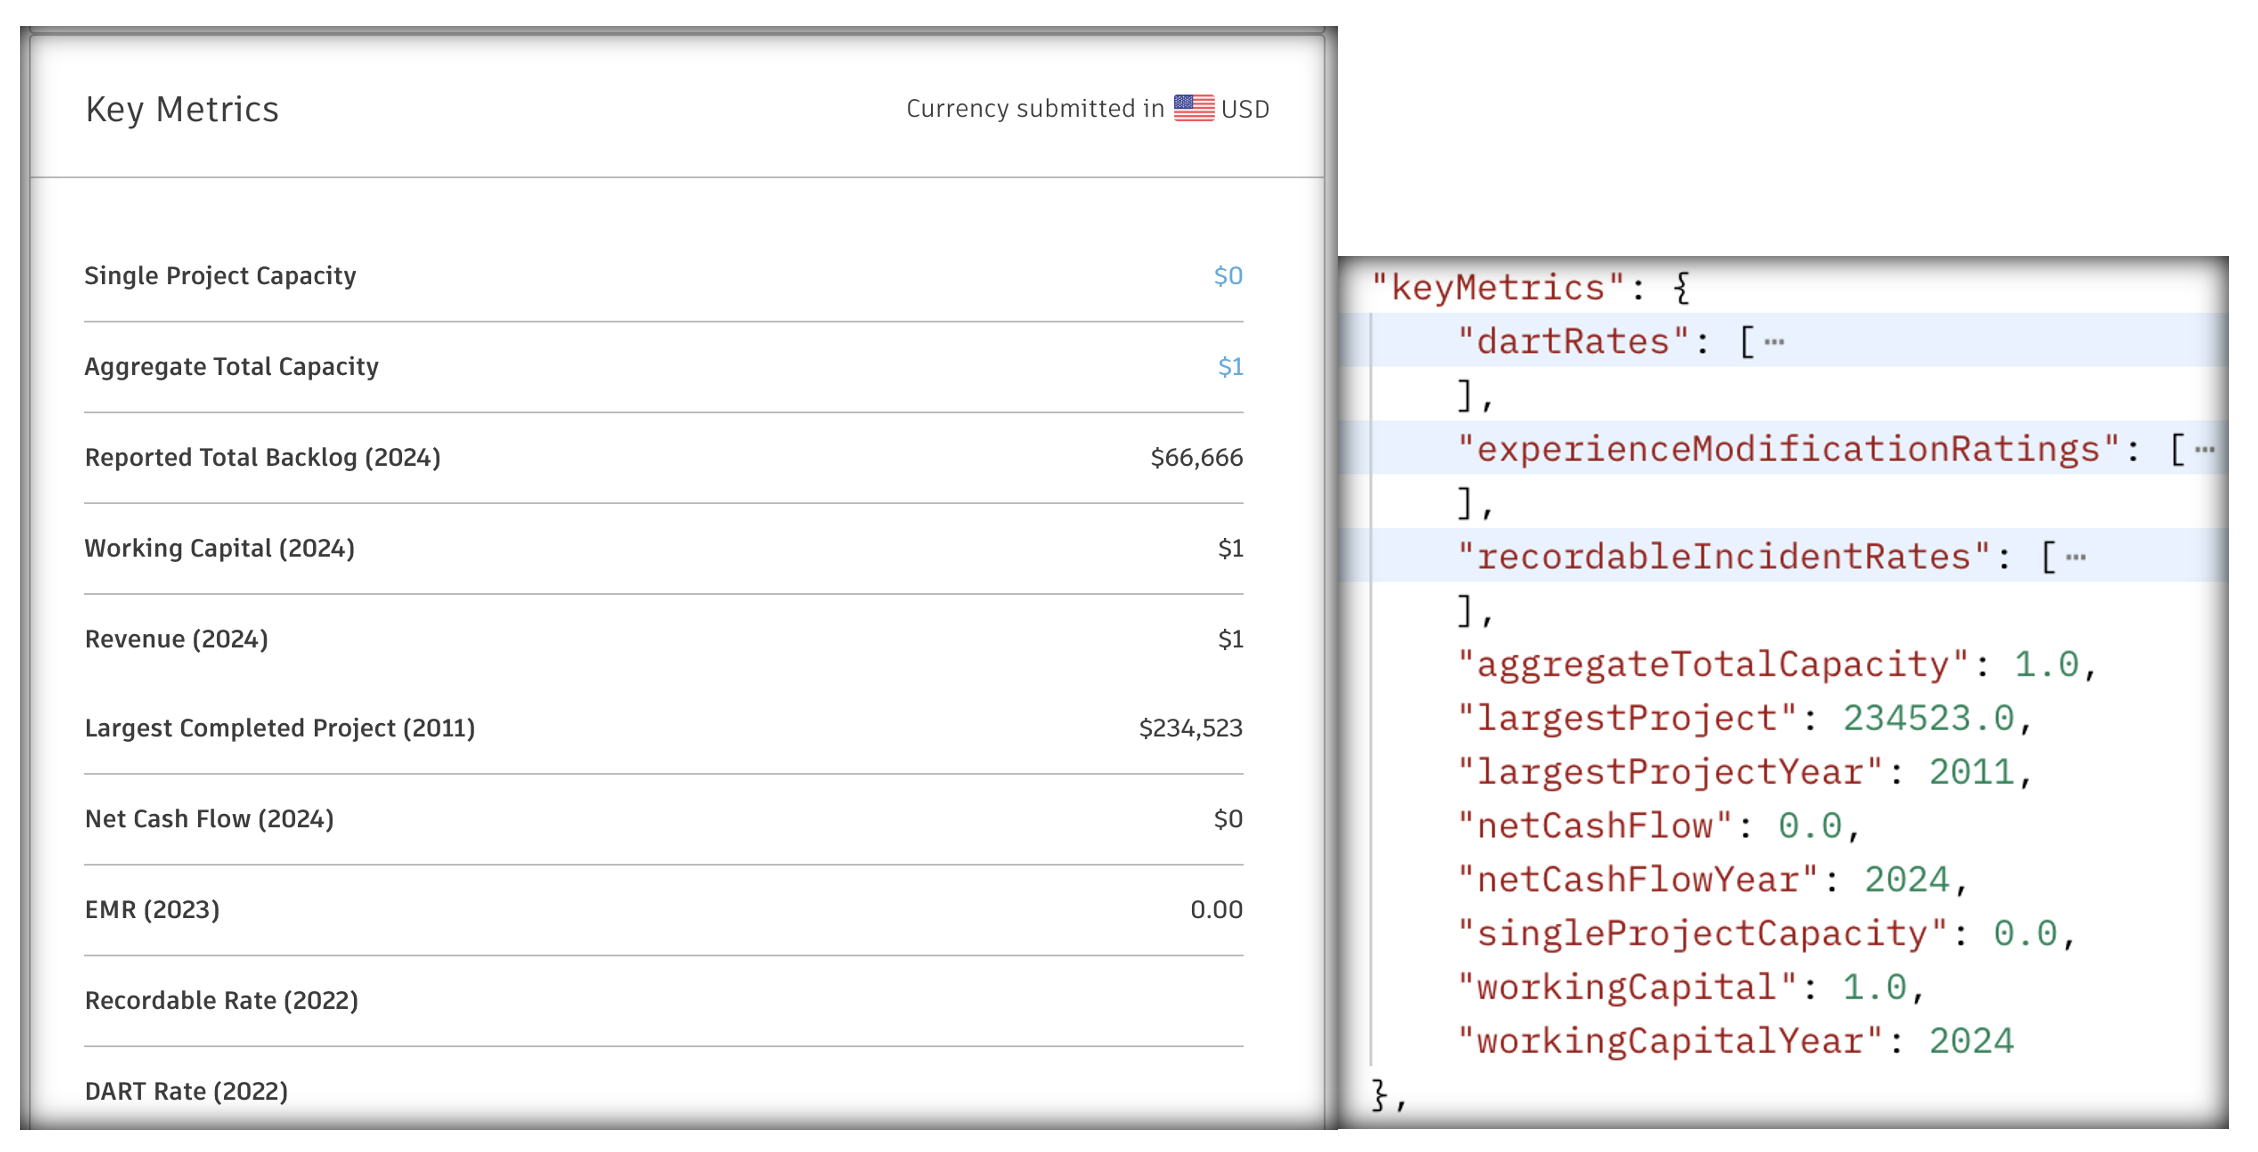Click the "netCashFlowYear" JSON key
Screen dimensions: 2258x1152
(1637, 881)
